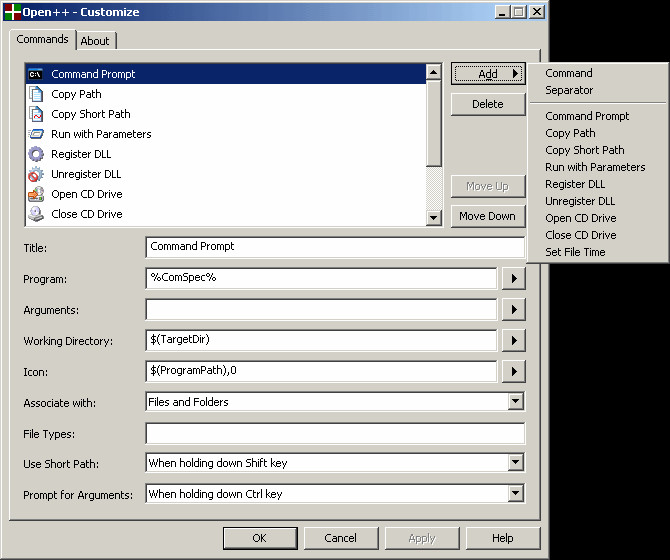Open the Arguments field arrow menu
The image size is (670, 560).
coord(514,309)
